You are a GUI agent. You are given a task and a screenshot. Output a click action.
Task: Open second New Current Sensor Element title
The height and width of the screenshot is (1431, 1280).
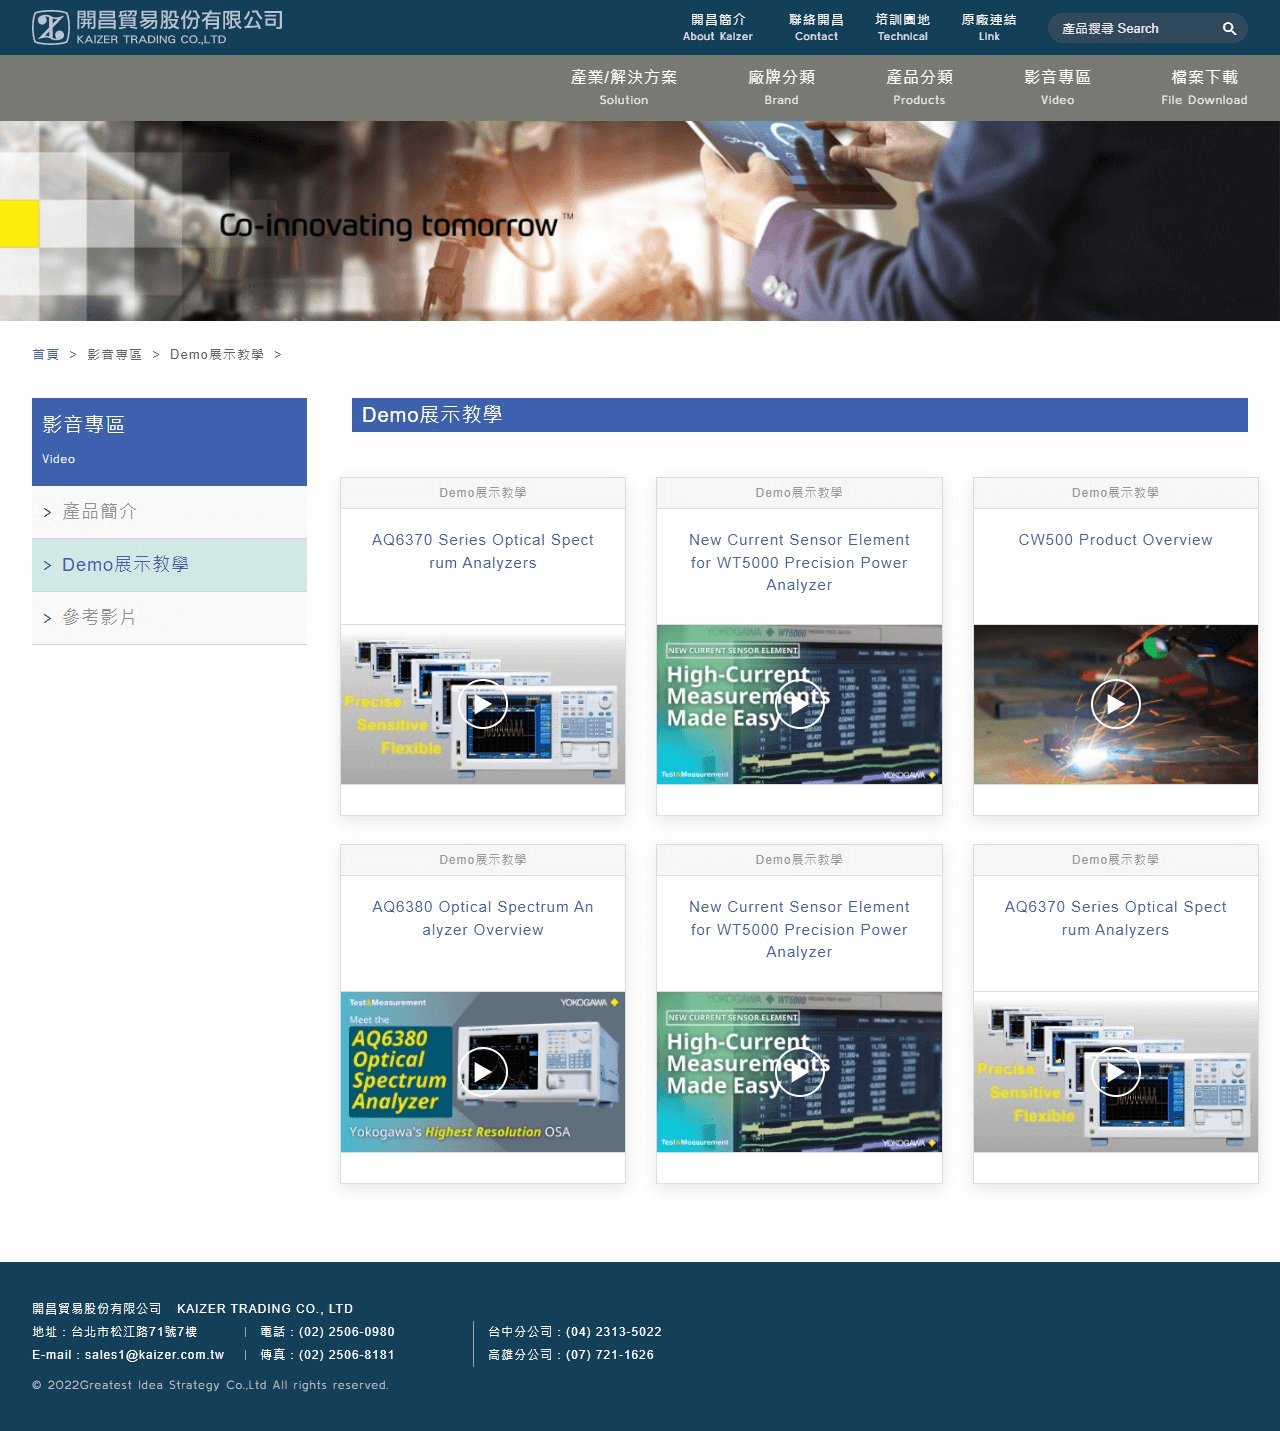click(x=799, y=929)
